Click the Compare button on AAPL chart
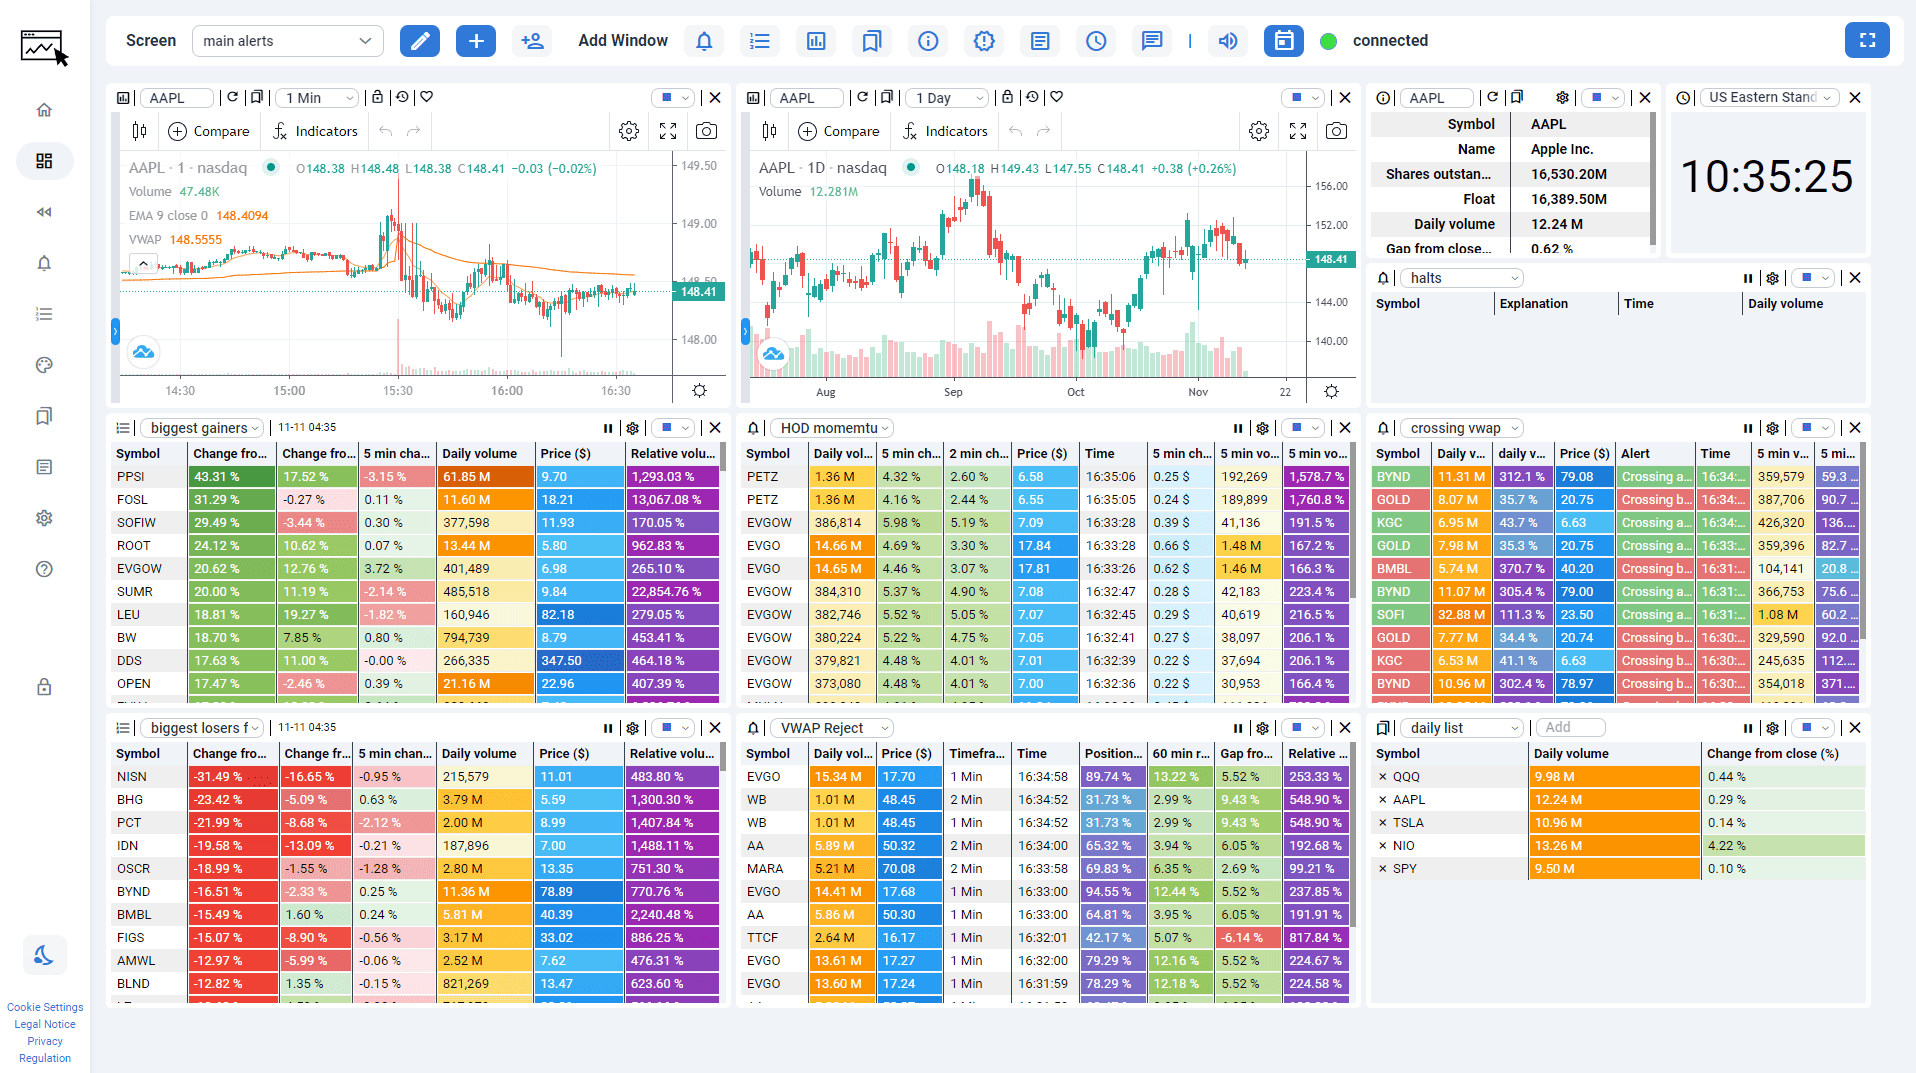 click(x=209, y=130)
